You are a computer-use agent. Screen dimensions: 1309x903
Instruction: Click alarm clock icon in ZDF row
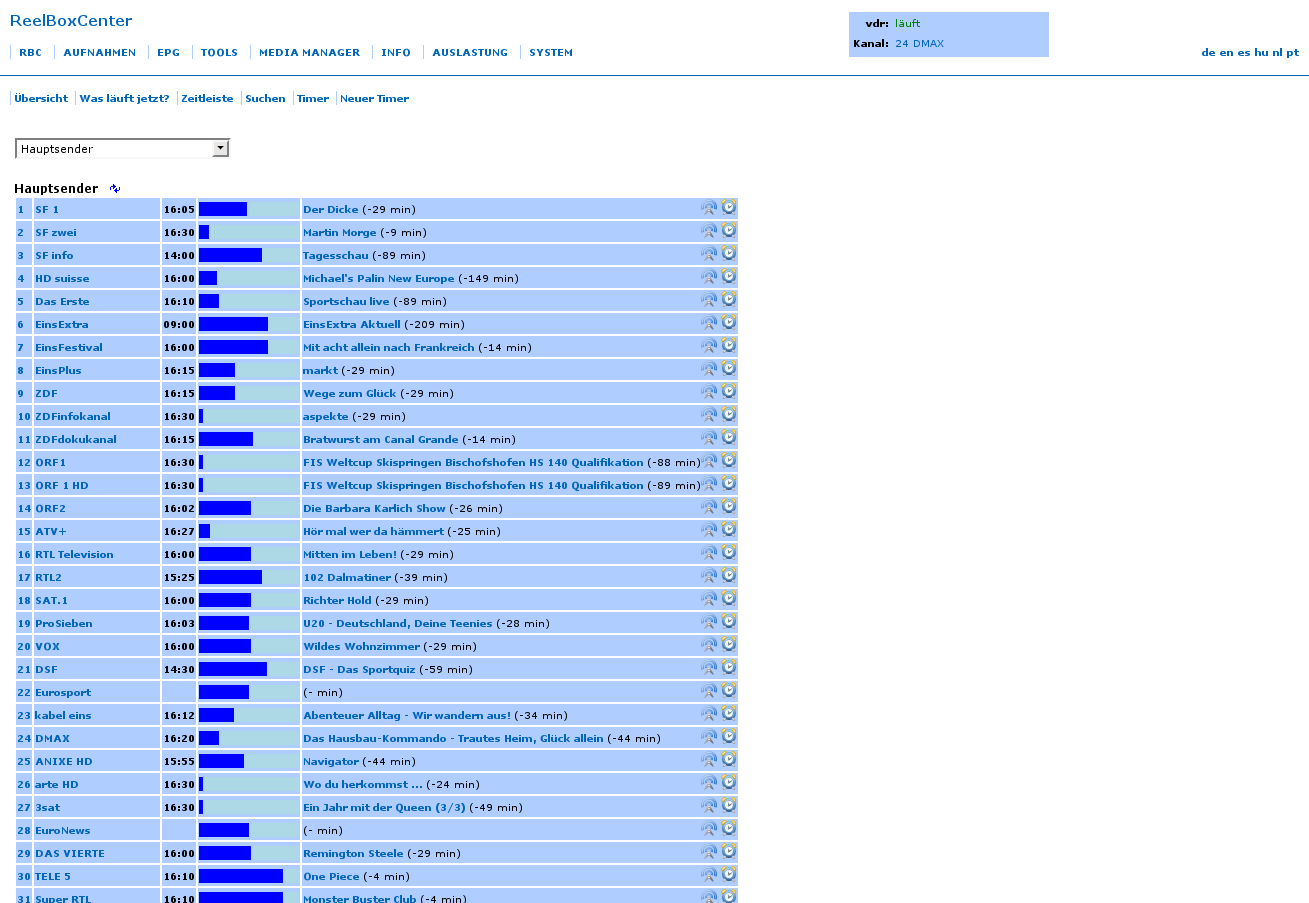tap(729, 392)
